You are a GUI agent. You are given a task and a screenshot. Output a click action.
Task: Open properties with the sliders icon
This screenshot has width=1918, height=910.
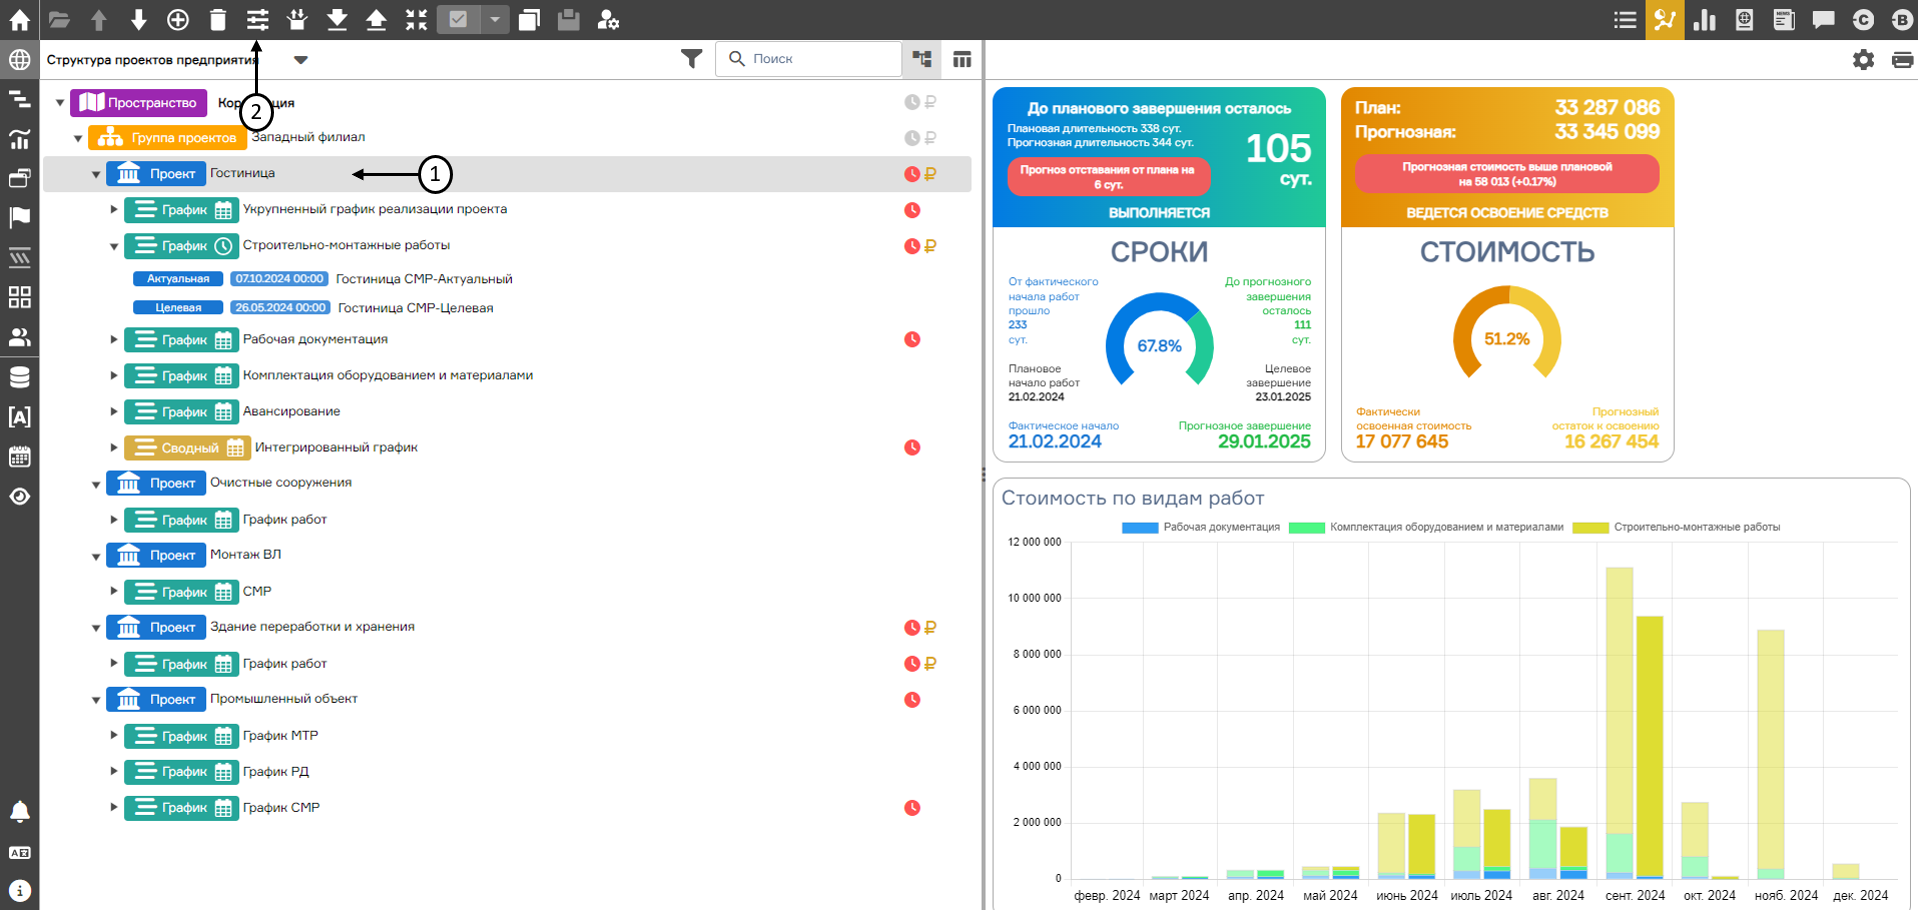pos(258,19)
